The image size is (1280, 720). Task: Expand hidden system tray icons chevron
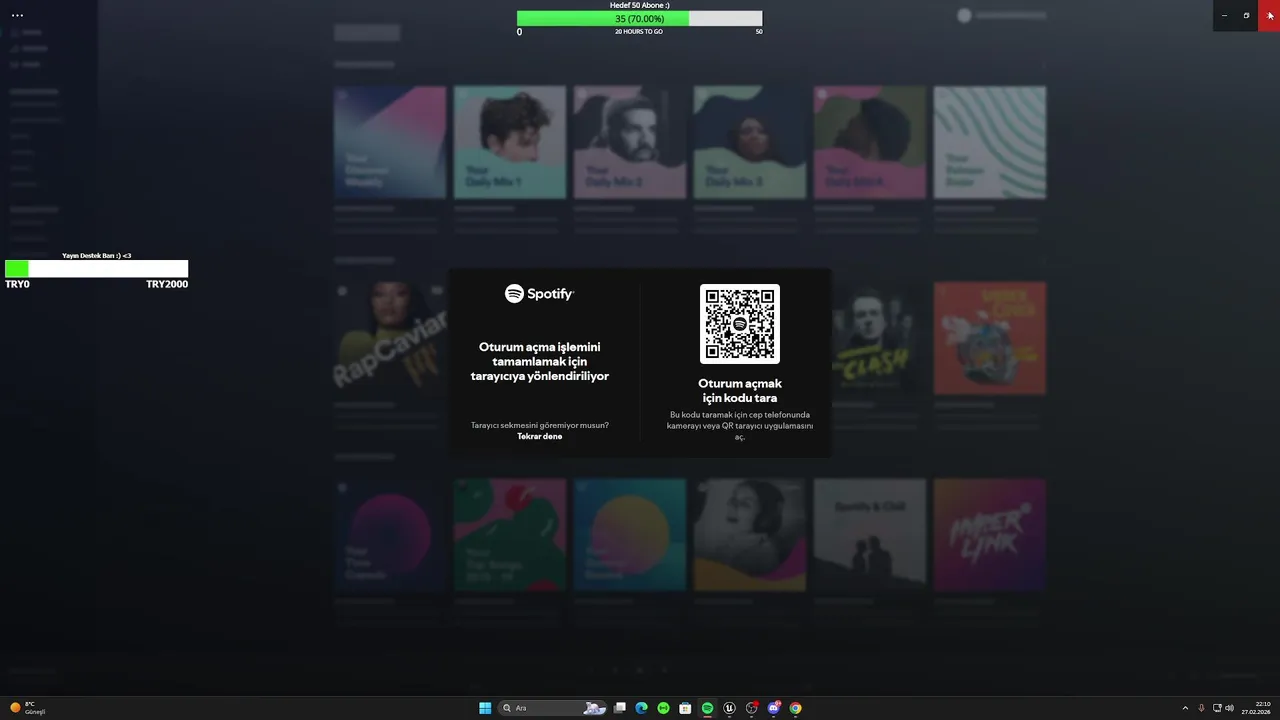[x=1185, y=708]
